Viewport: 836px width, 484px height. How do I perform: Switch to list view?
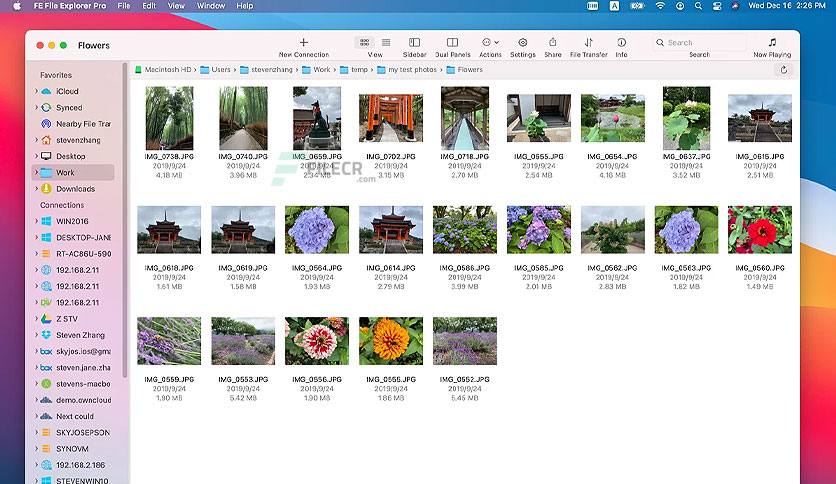pos(386,43)
